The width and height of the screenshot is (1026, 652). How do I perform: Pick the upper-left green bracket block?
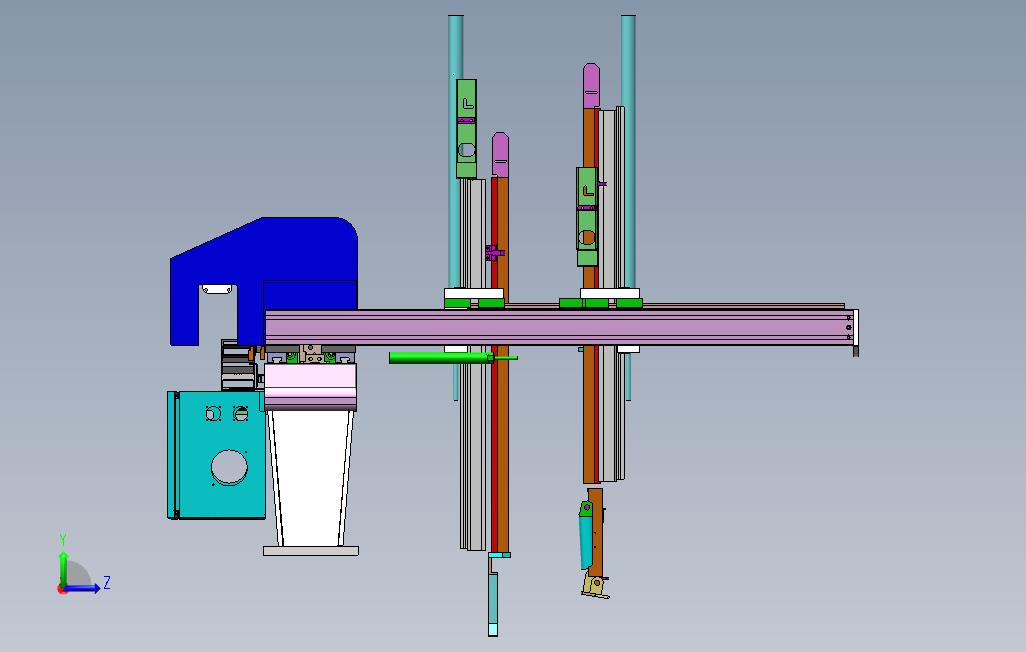tap(466, 128)
